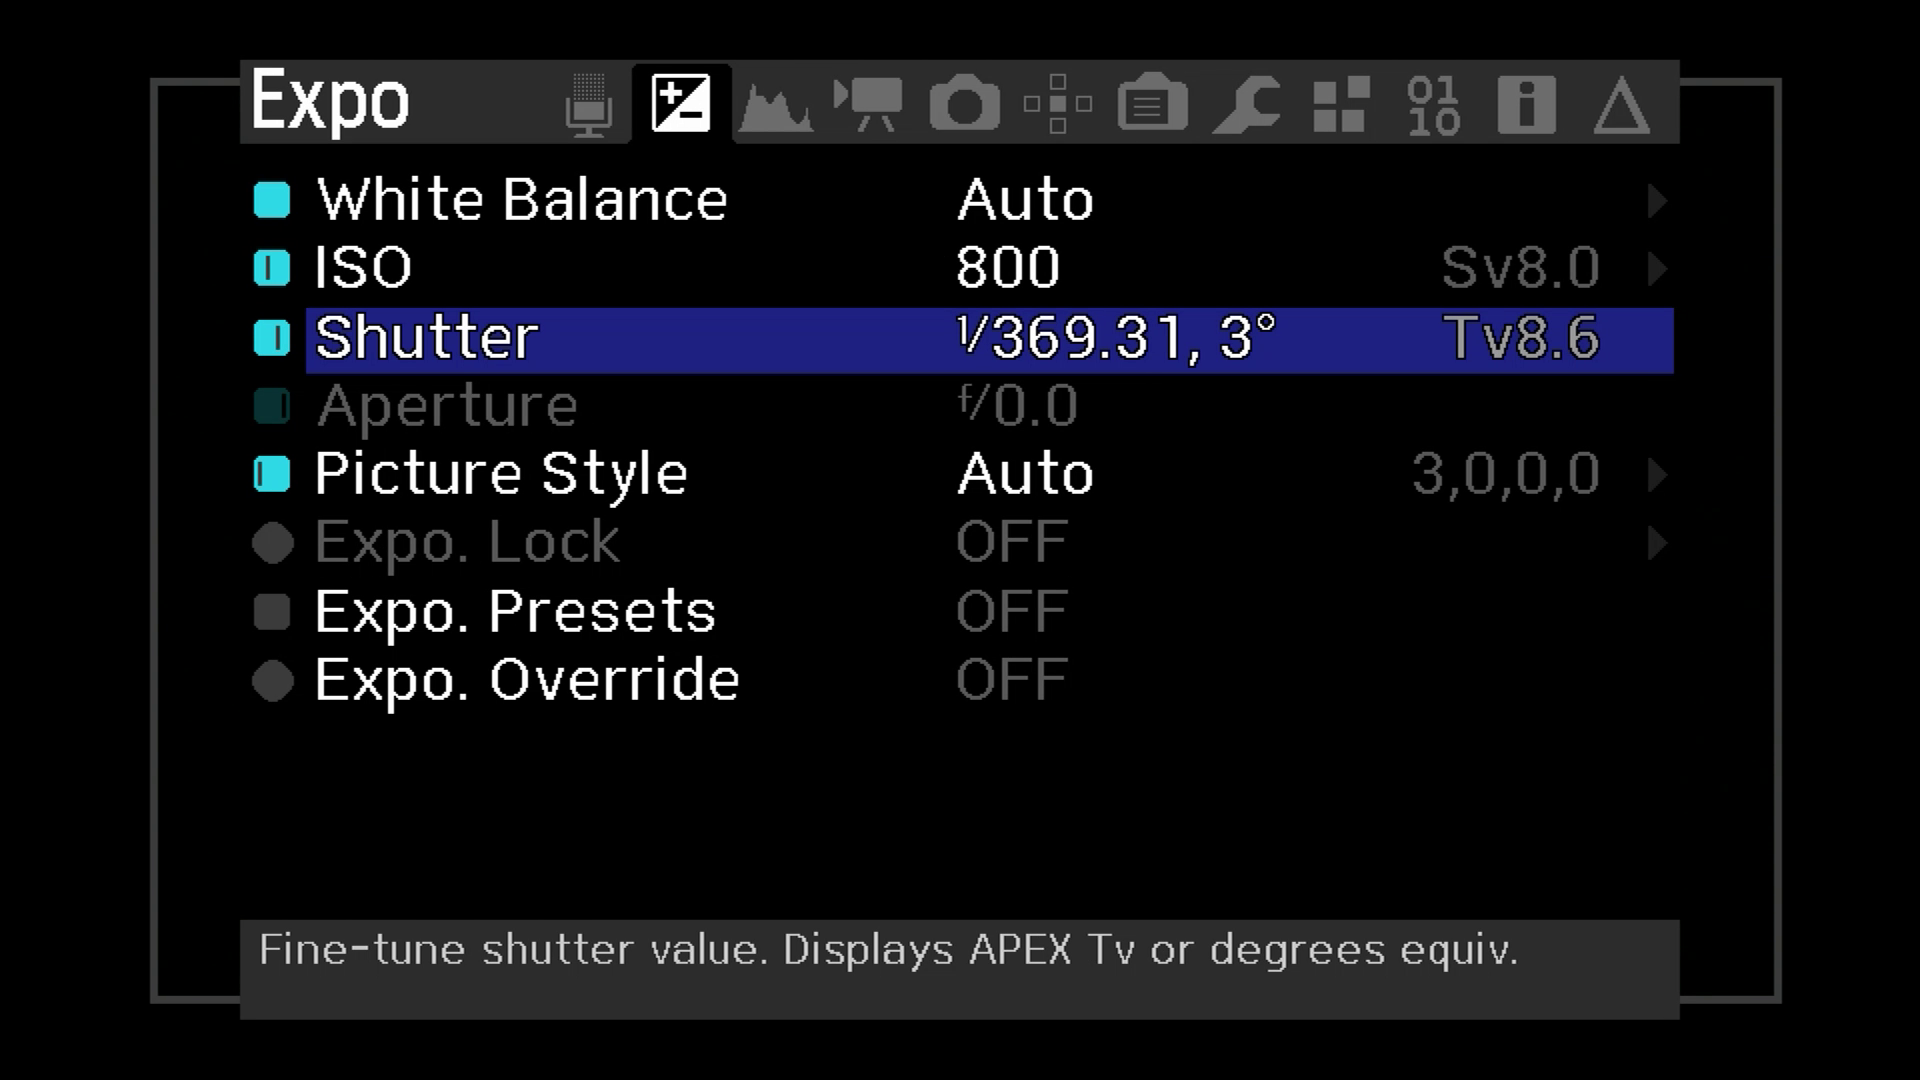Open the Help info icon tab
This screenshot has width=1920, height=1080.
tap(1526, 104)
